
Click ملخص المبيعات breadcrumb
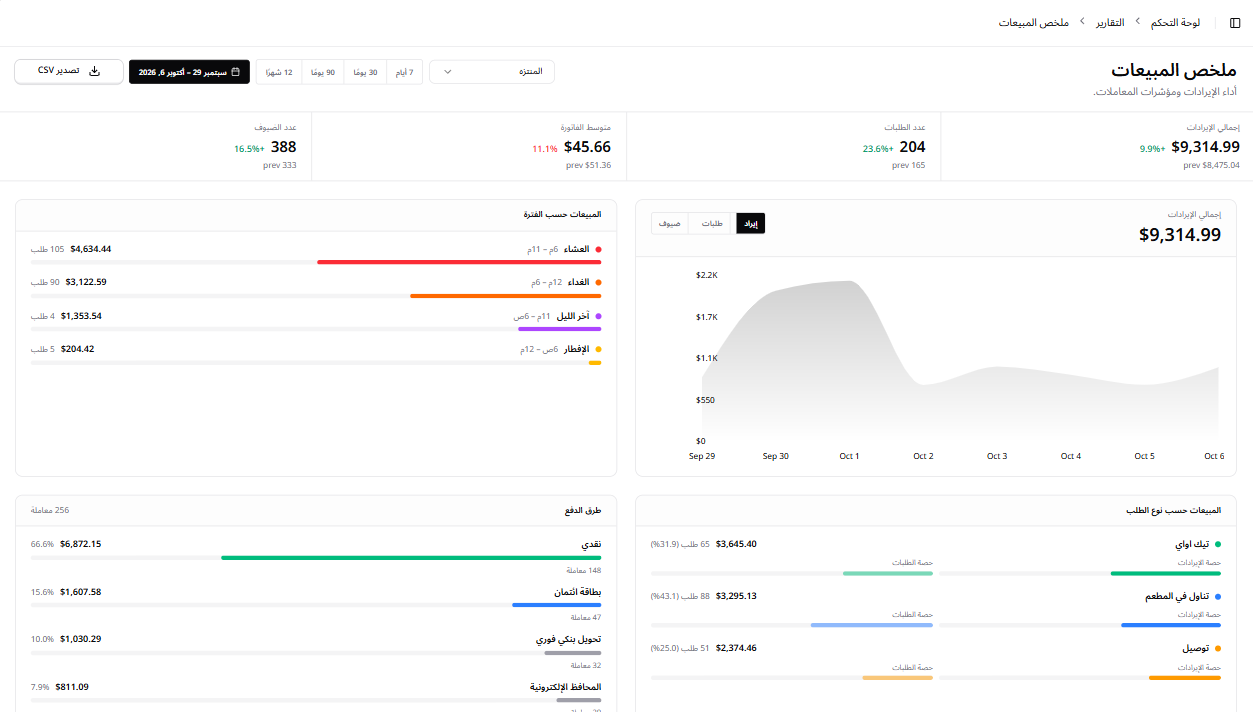click(x=1034, y=22)
